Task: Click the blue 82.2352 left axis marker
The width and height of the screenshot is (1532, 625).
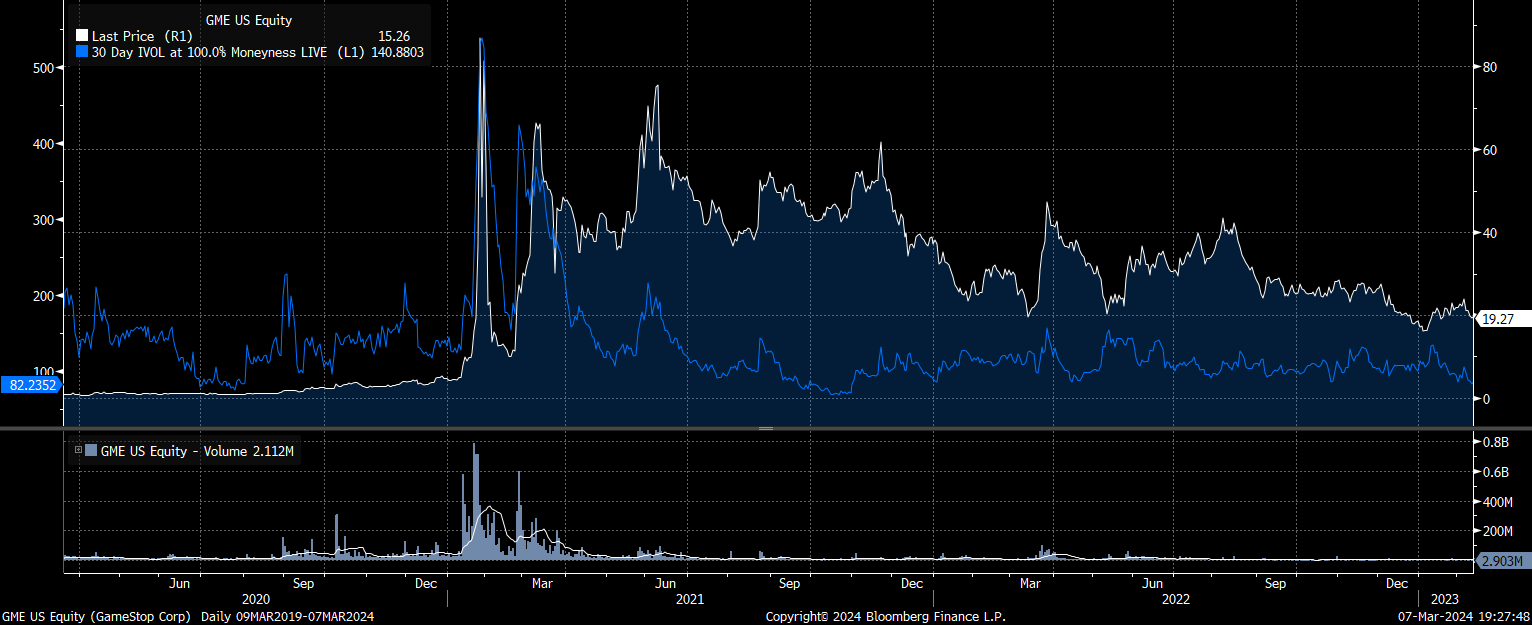Action: click(x=32, y=385)
